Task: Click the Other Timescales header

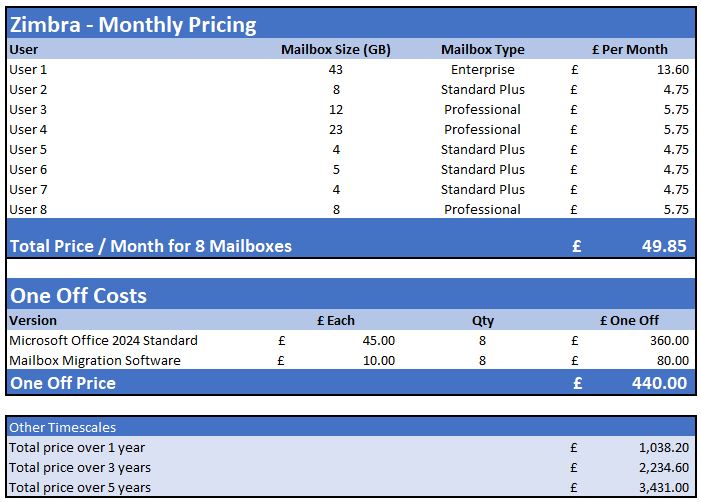Action: [x=63, y=427]
